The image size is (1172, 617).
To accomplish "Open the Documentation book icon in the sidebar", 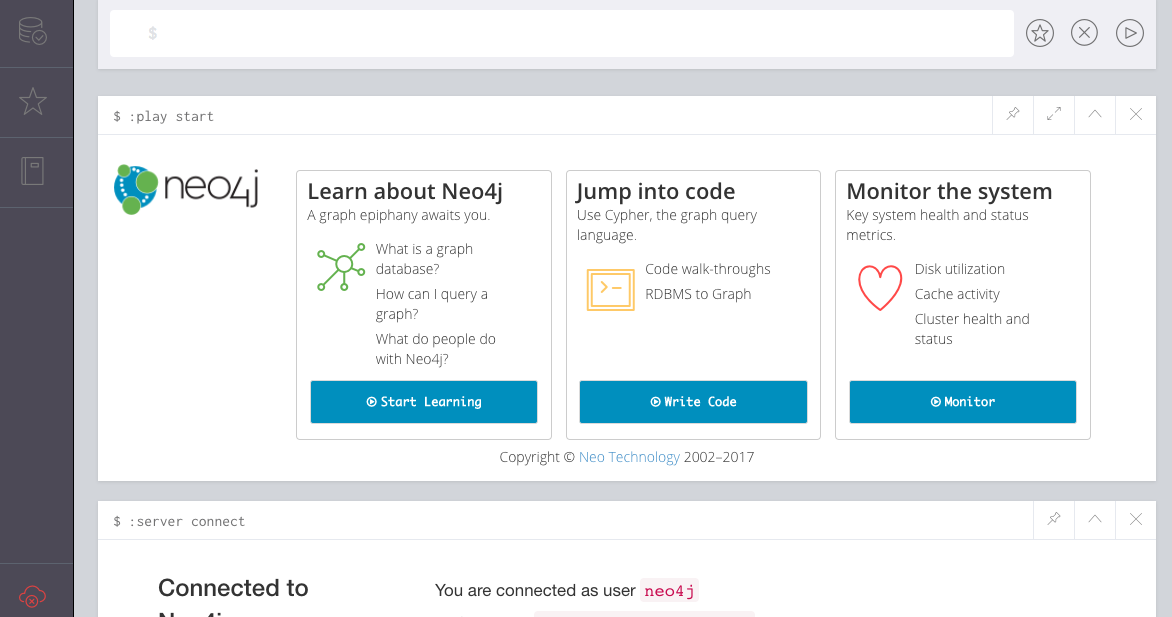I will 33,171.
